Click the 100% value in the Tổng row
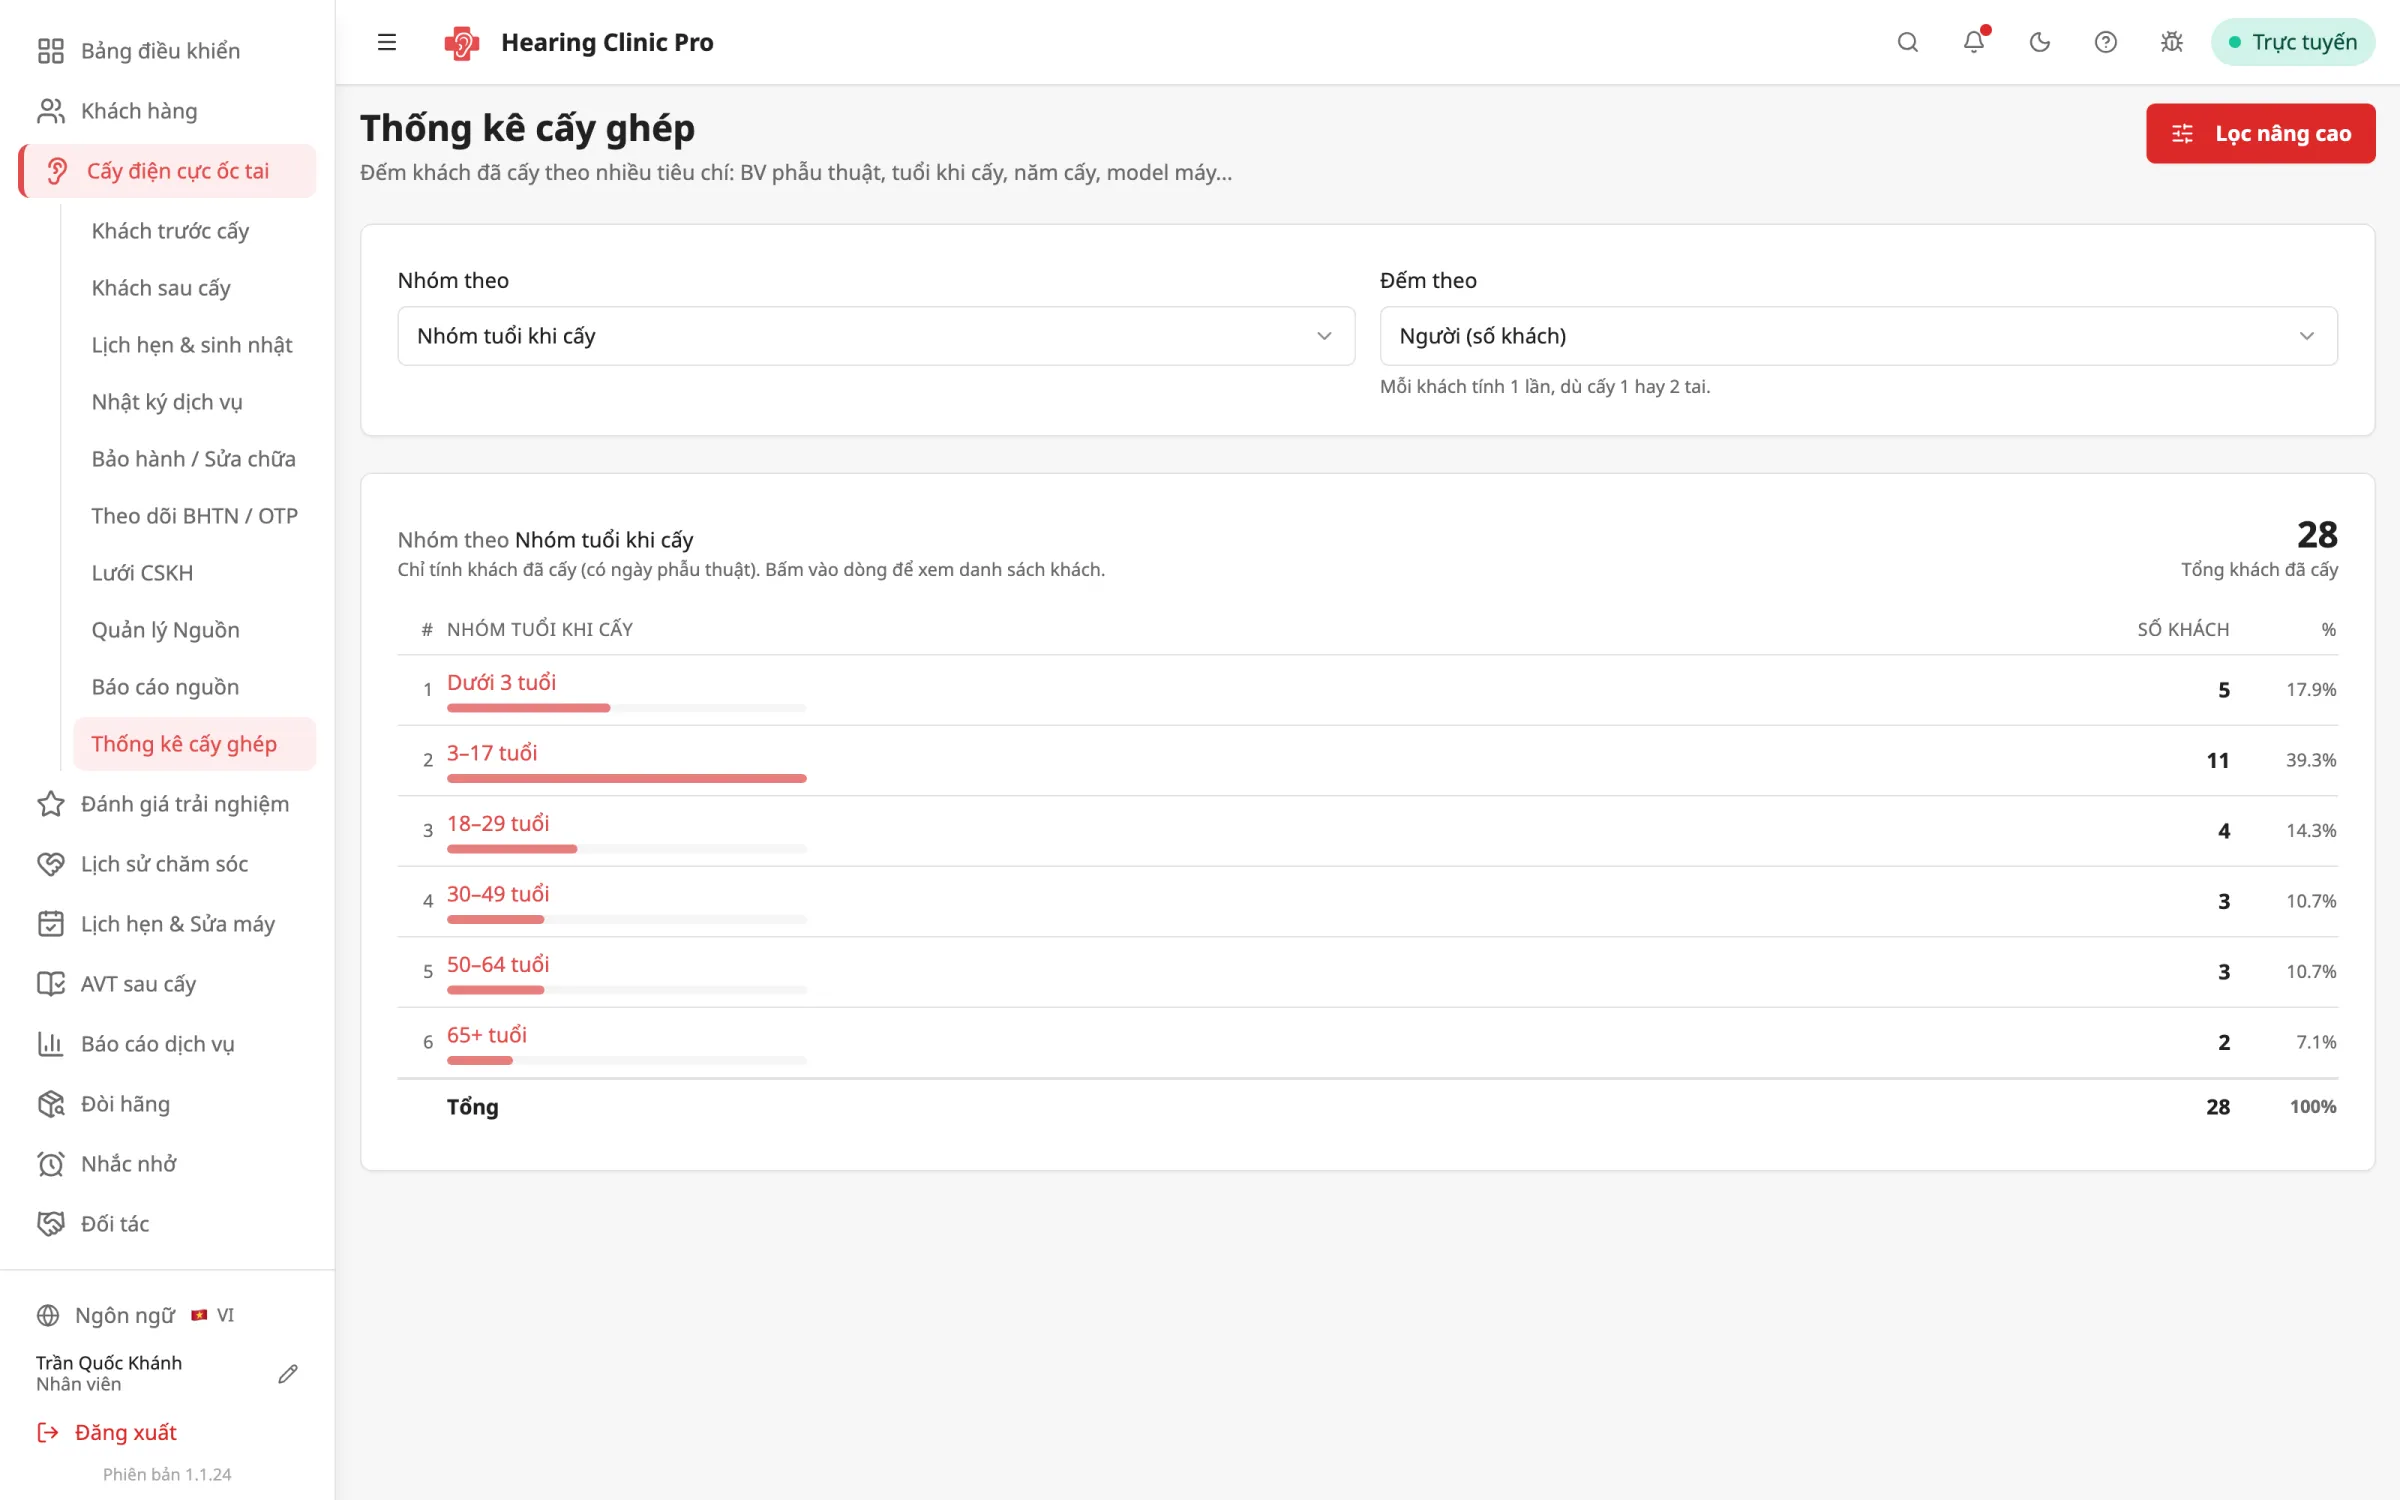Viewport: 2400px width, 1500px height. [x=2313, y=1107]
